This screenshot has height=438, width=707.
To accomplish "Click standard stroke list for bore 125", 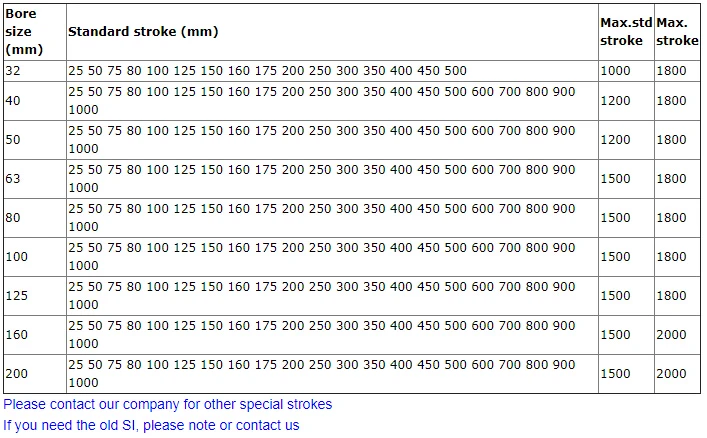I will [332, 296].
